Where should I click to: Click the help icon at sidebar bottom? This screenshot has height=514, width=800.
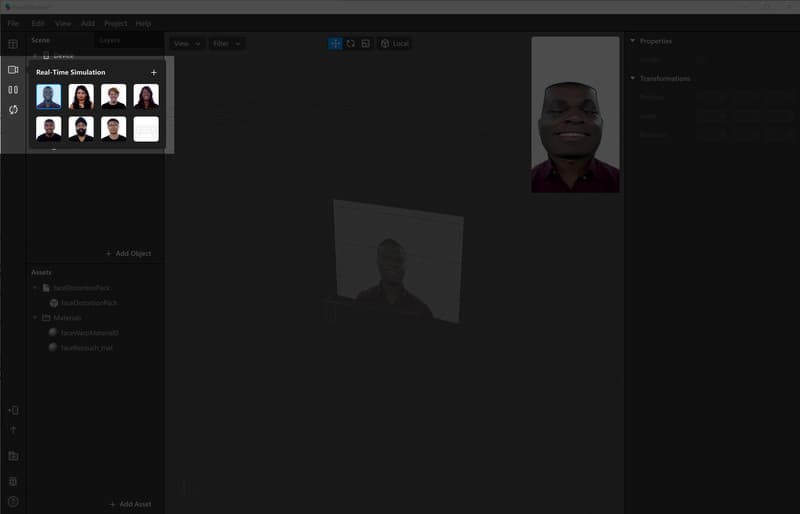[13, 501]
